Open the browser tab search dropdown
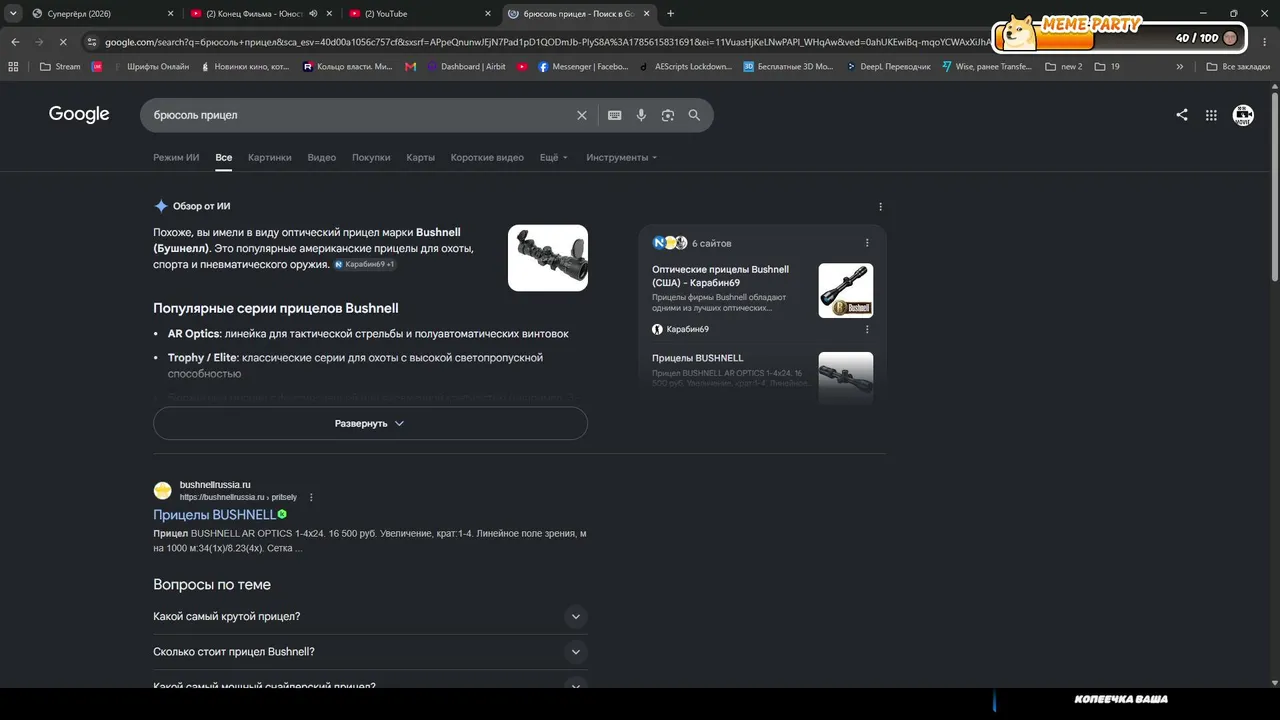This screenshot has width=1280, height=720. pos(13,13)
